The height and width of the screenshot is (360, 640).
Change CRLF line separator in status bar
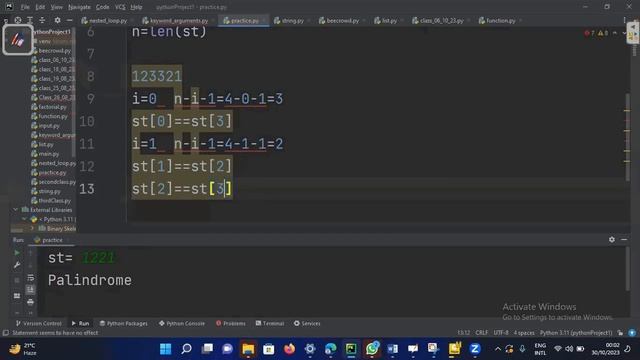click(482, 333)
